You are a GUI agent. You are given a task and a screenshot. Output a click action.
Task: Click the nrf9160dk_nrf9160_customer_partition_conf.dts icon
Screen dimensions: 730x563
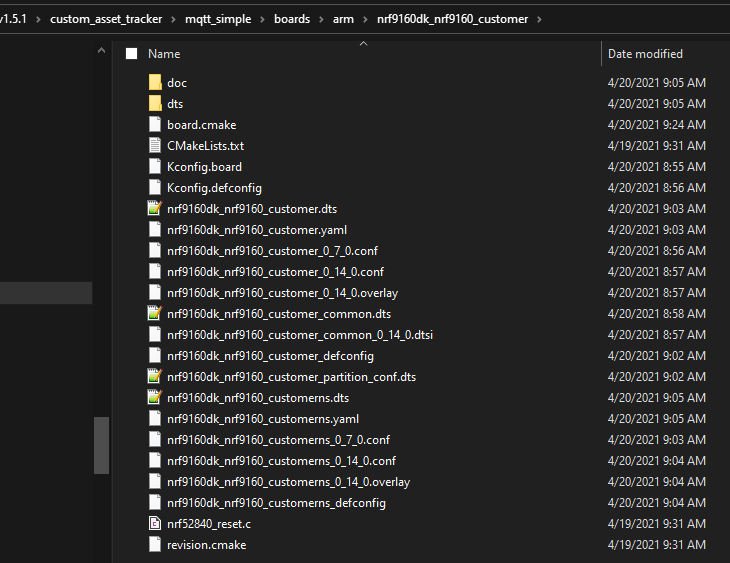click(x=155, y=377)
